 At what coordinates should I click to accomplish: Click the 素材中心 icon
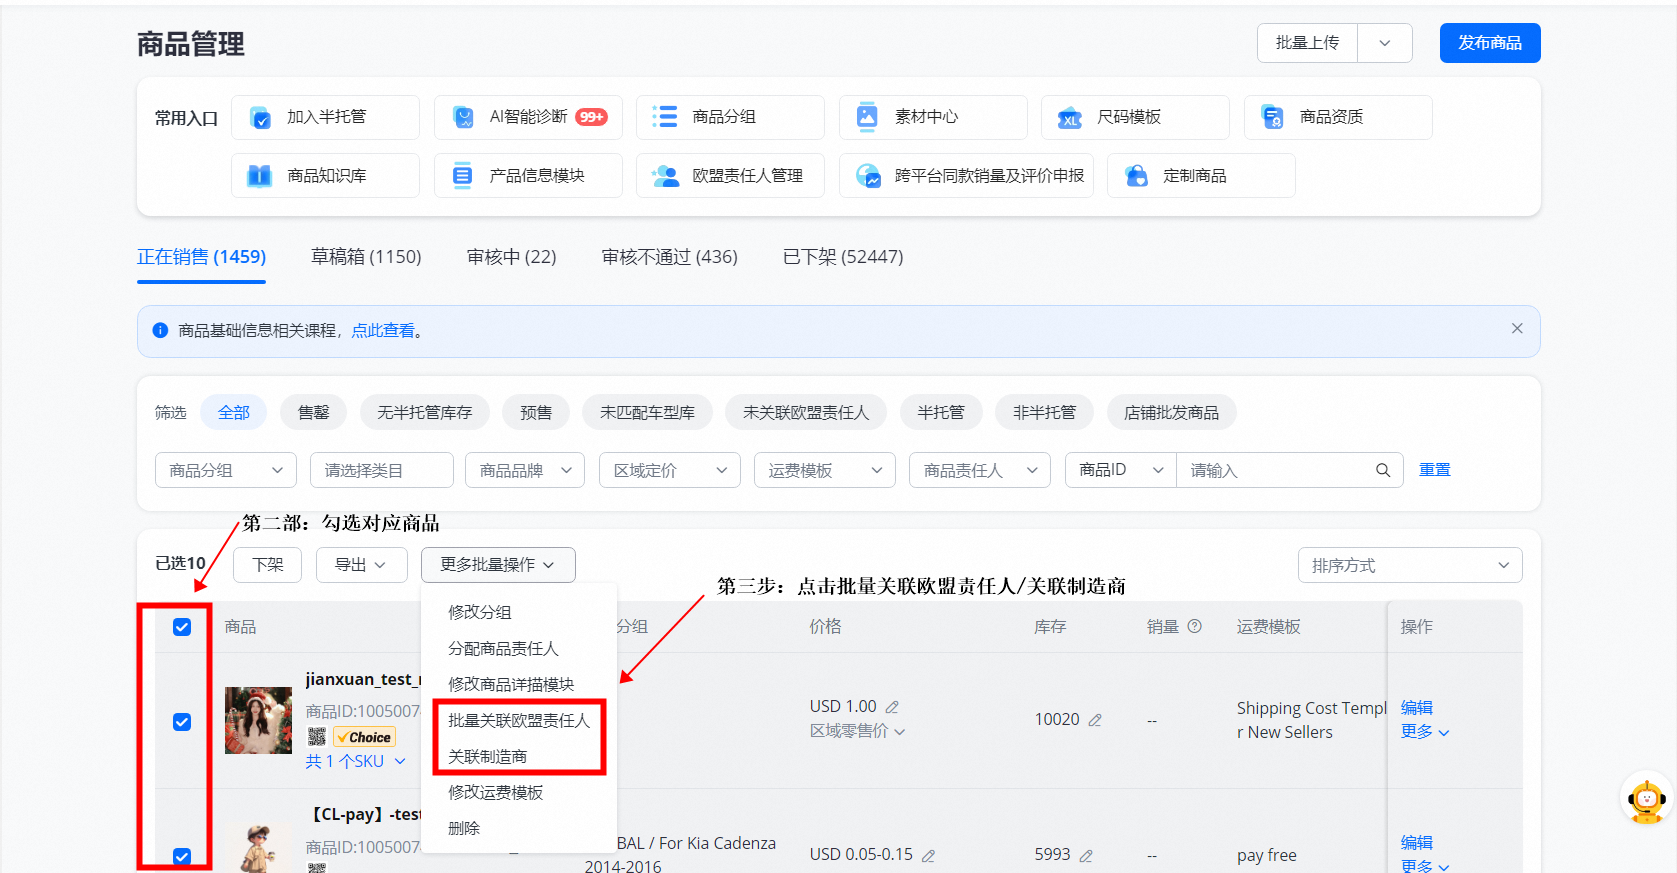coord(867,117)
